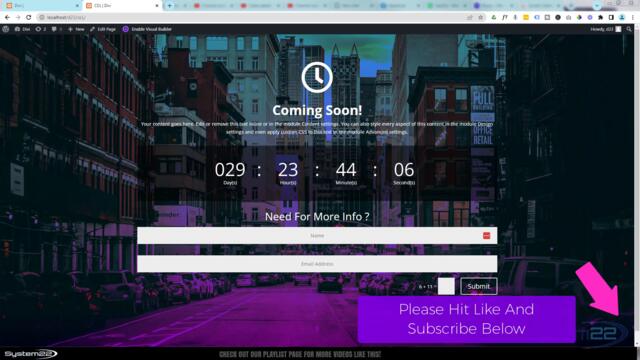Screen dimensions: 640x360
Task: Open the WordPress logo menu
Action: [6, 29]
